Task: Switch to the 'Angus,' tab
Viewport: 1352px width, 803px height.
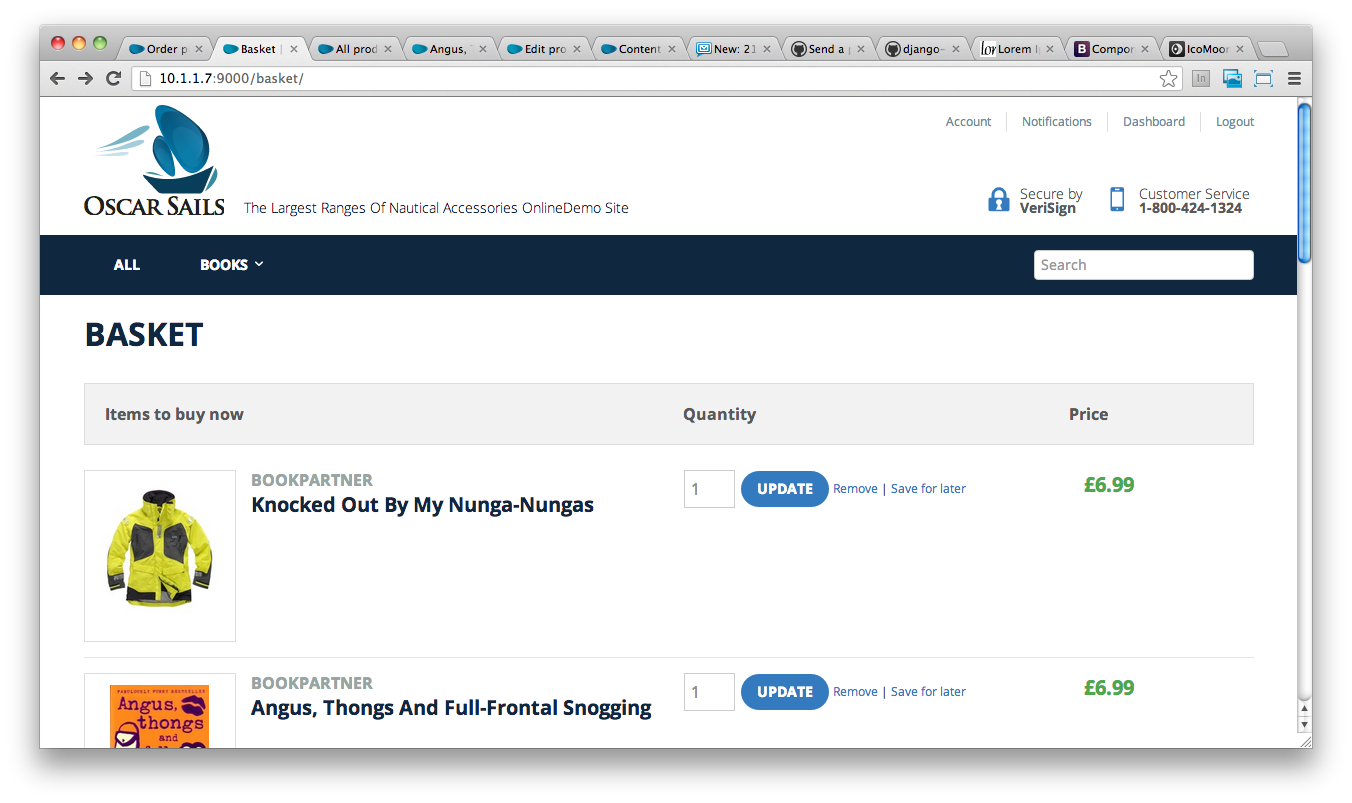Action: pos(447,49)
